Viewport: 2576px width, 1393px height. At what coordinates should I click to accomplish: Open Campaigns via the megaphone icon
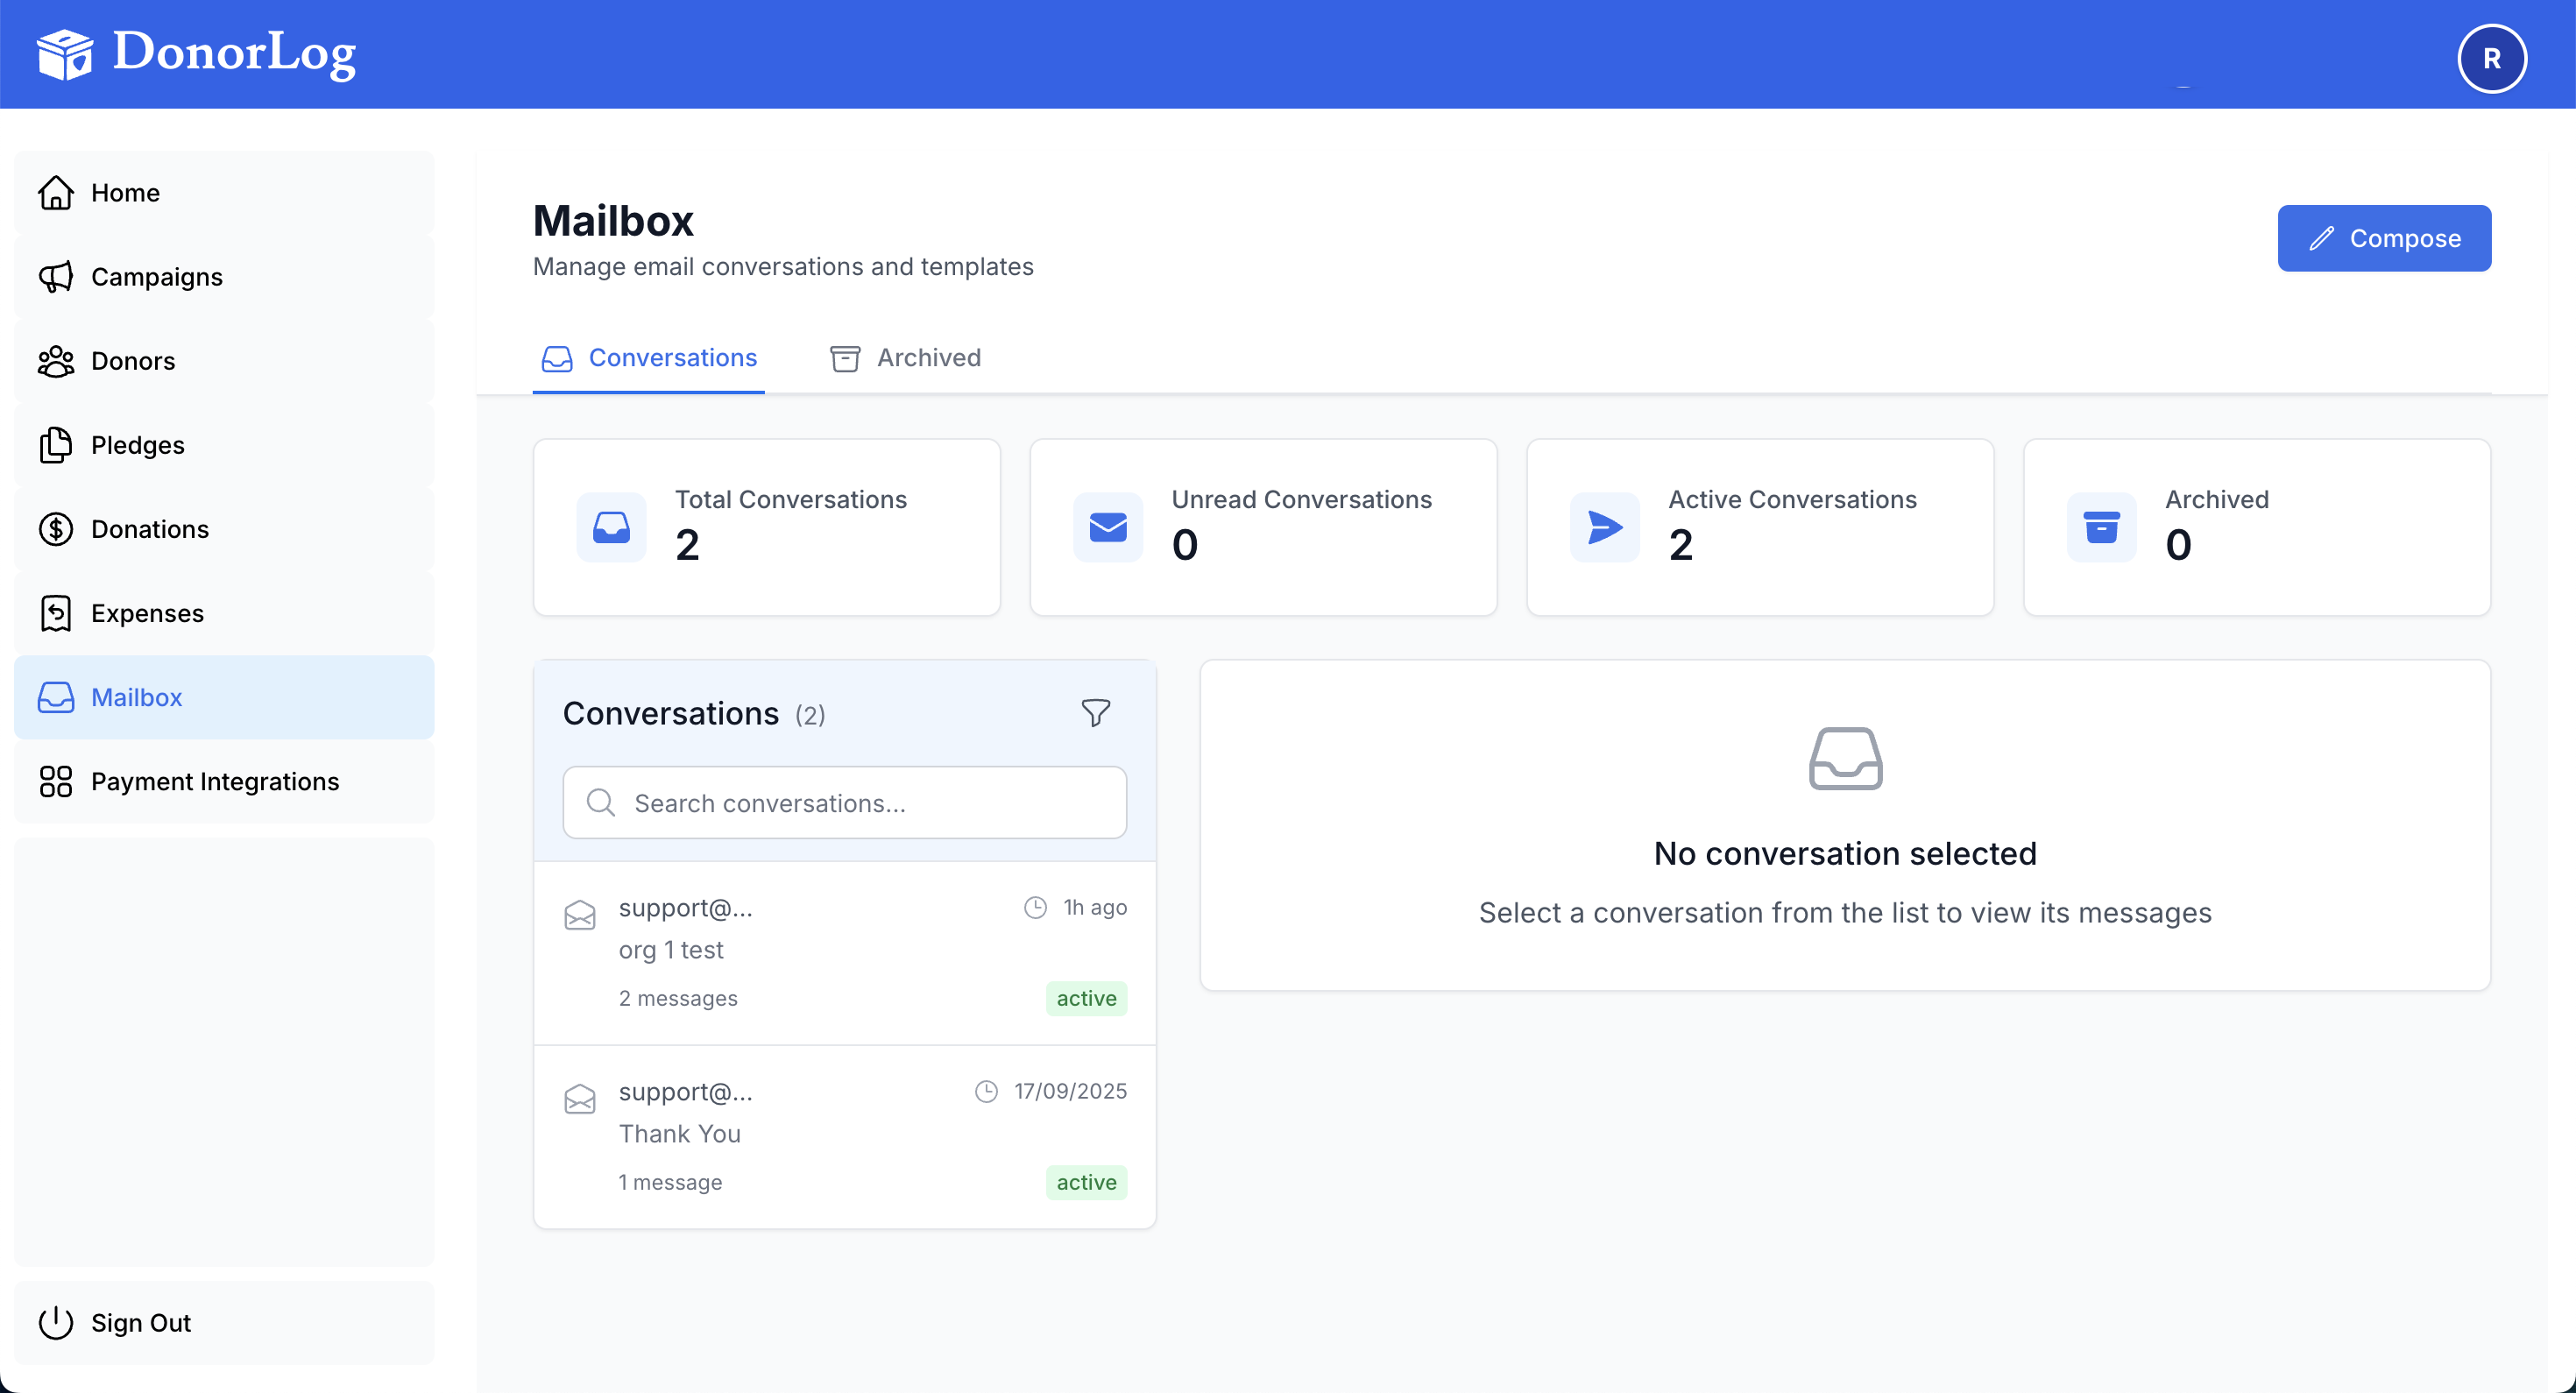click(x=56, y=277)
